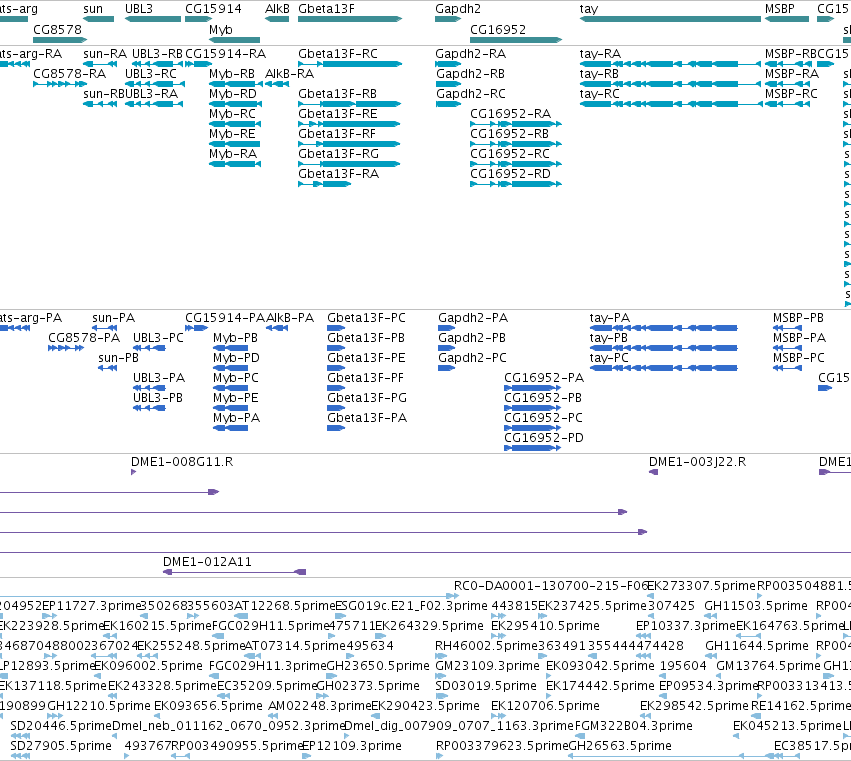Screen dimensions: 851x761
Task: Click transcript CG16952-RA label
Action: [510, 113]
